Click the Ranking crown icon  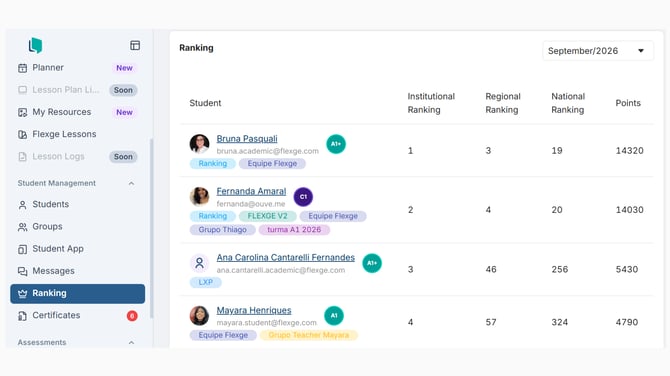[23, 294]
